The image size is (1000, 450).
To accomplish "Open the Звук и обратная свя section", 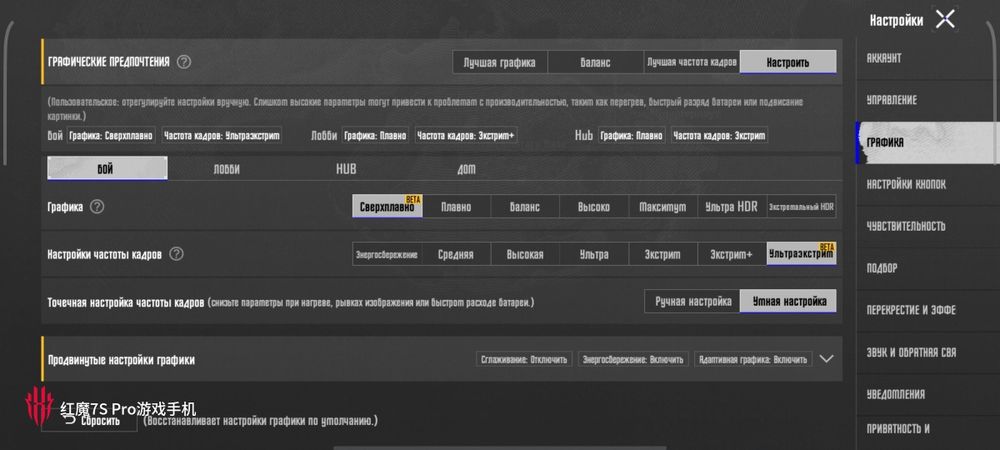I will tap(927, 352).
